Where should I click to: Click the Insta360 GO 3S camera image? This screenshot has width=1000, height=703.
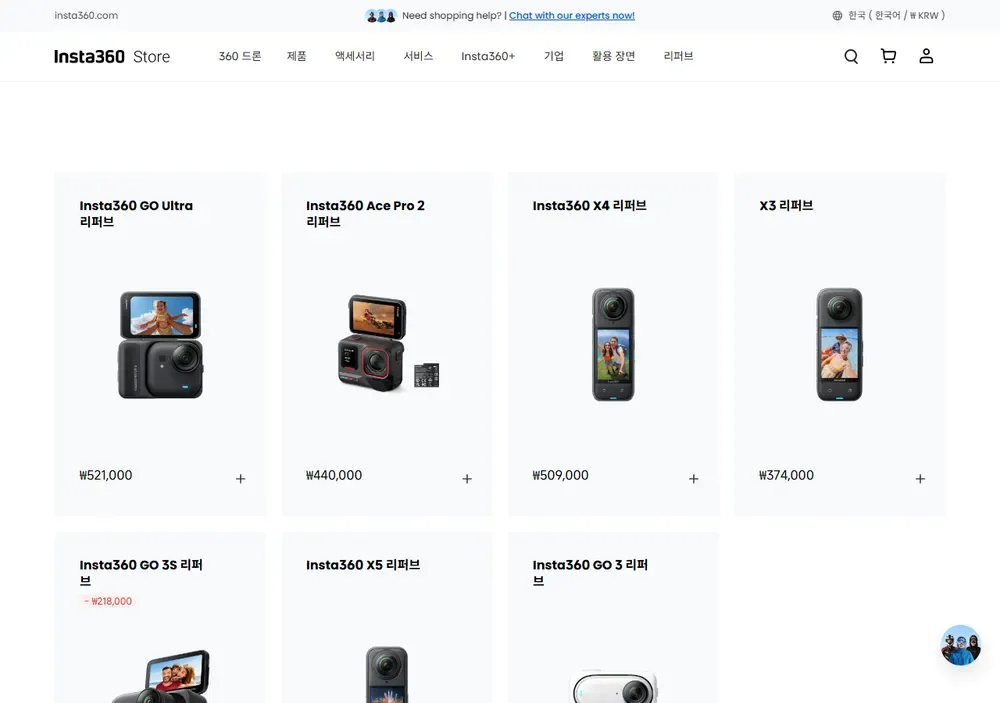(161, 676)
